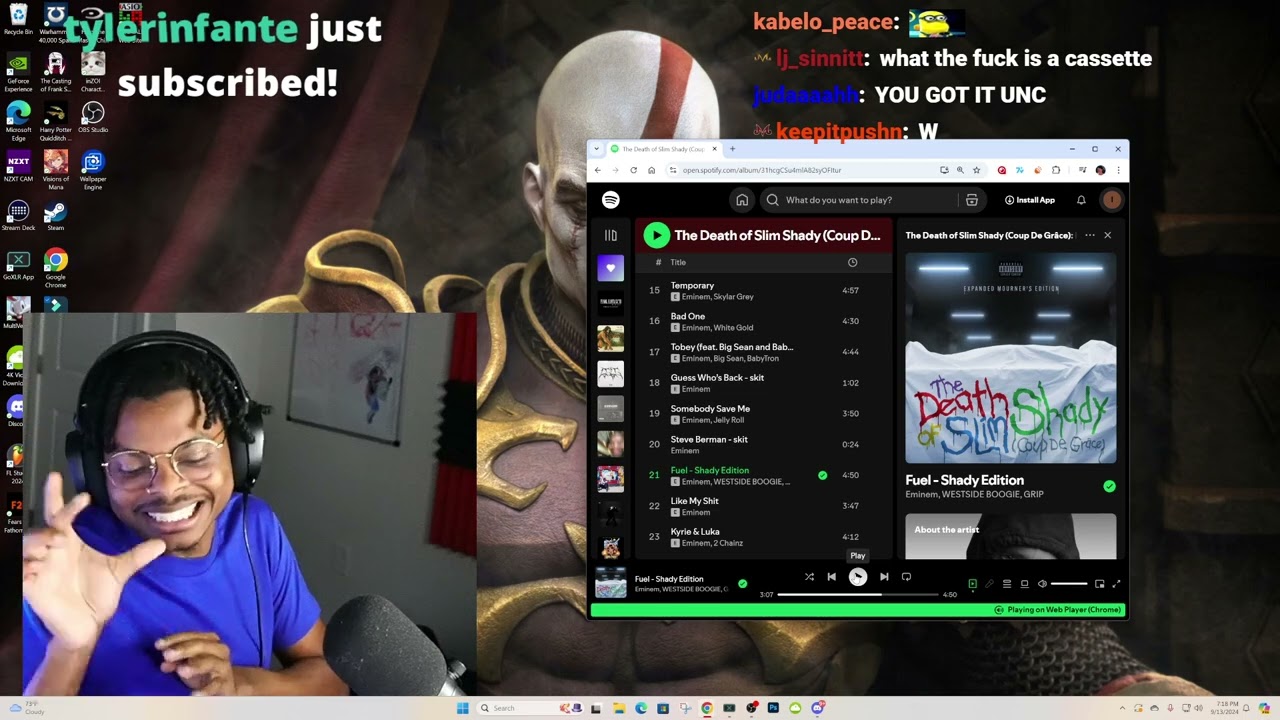Open OBS Studio desktop shortcut
Screen dimensions: 1280x720
click(x=93, y=117)
